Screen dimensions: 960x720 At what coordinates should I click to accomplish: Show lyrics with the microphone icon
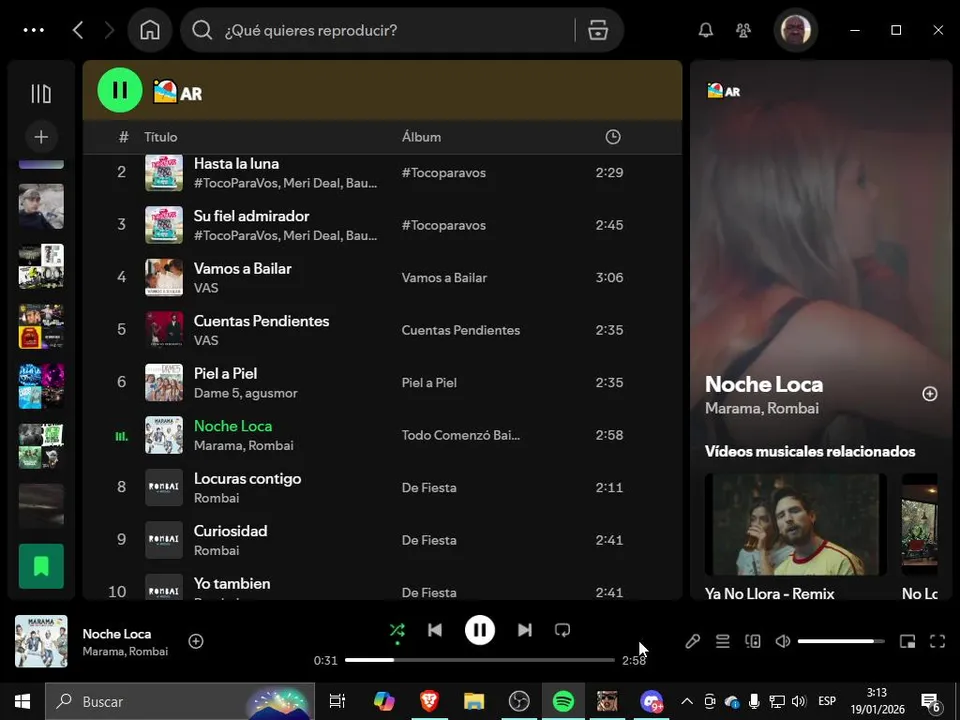pos(692,641)
